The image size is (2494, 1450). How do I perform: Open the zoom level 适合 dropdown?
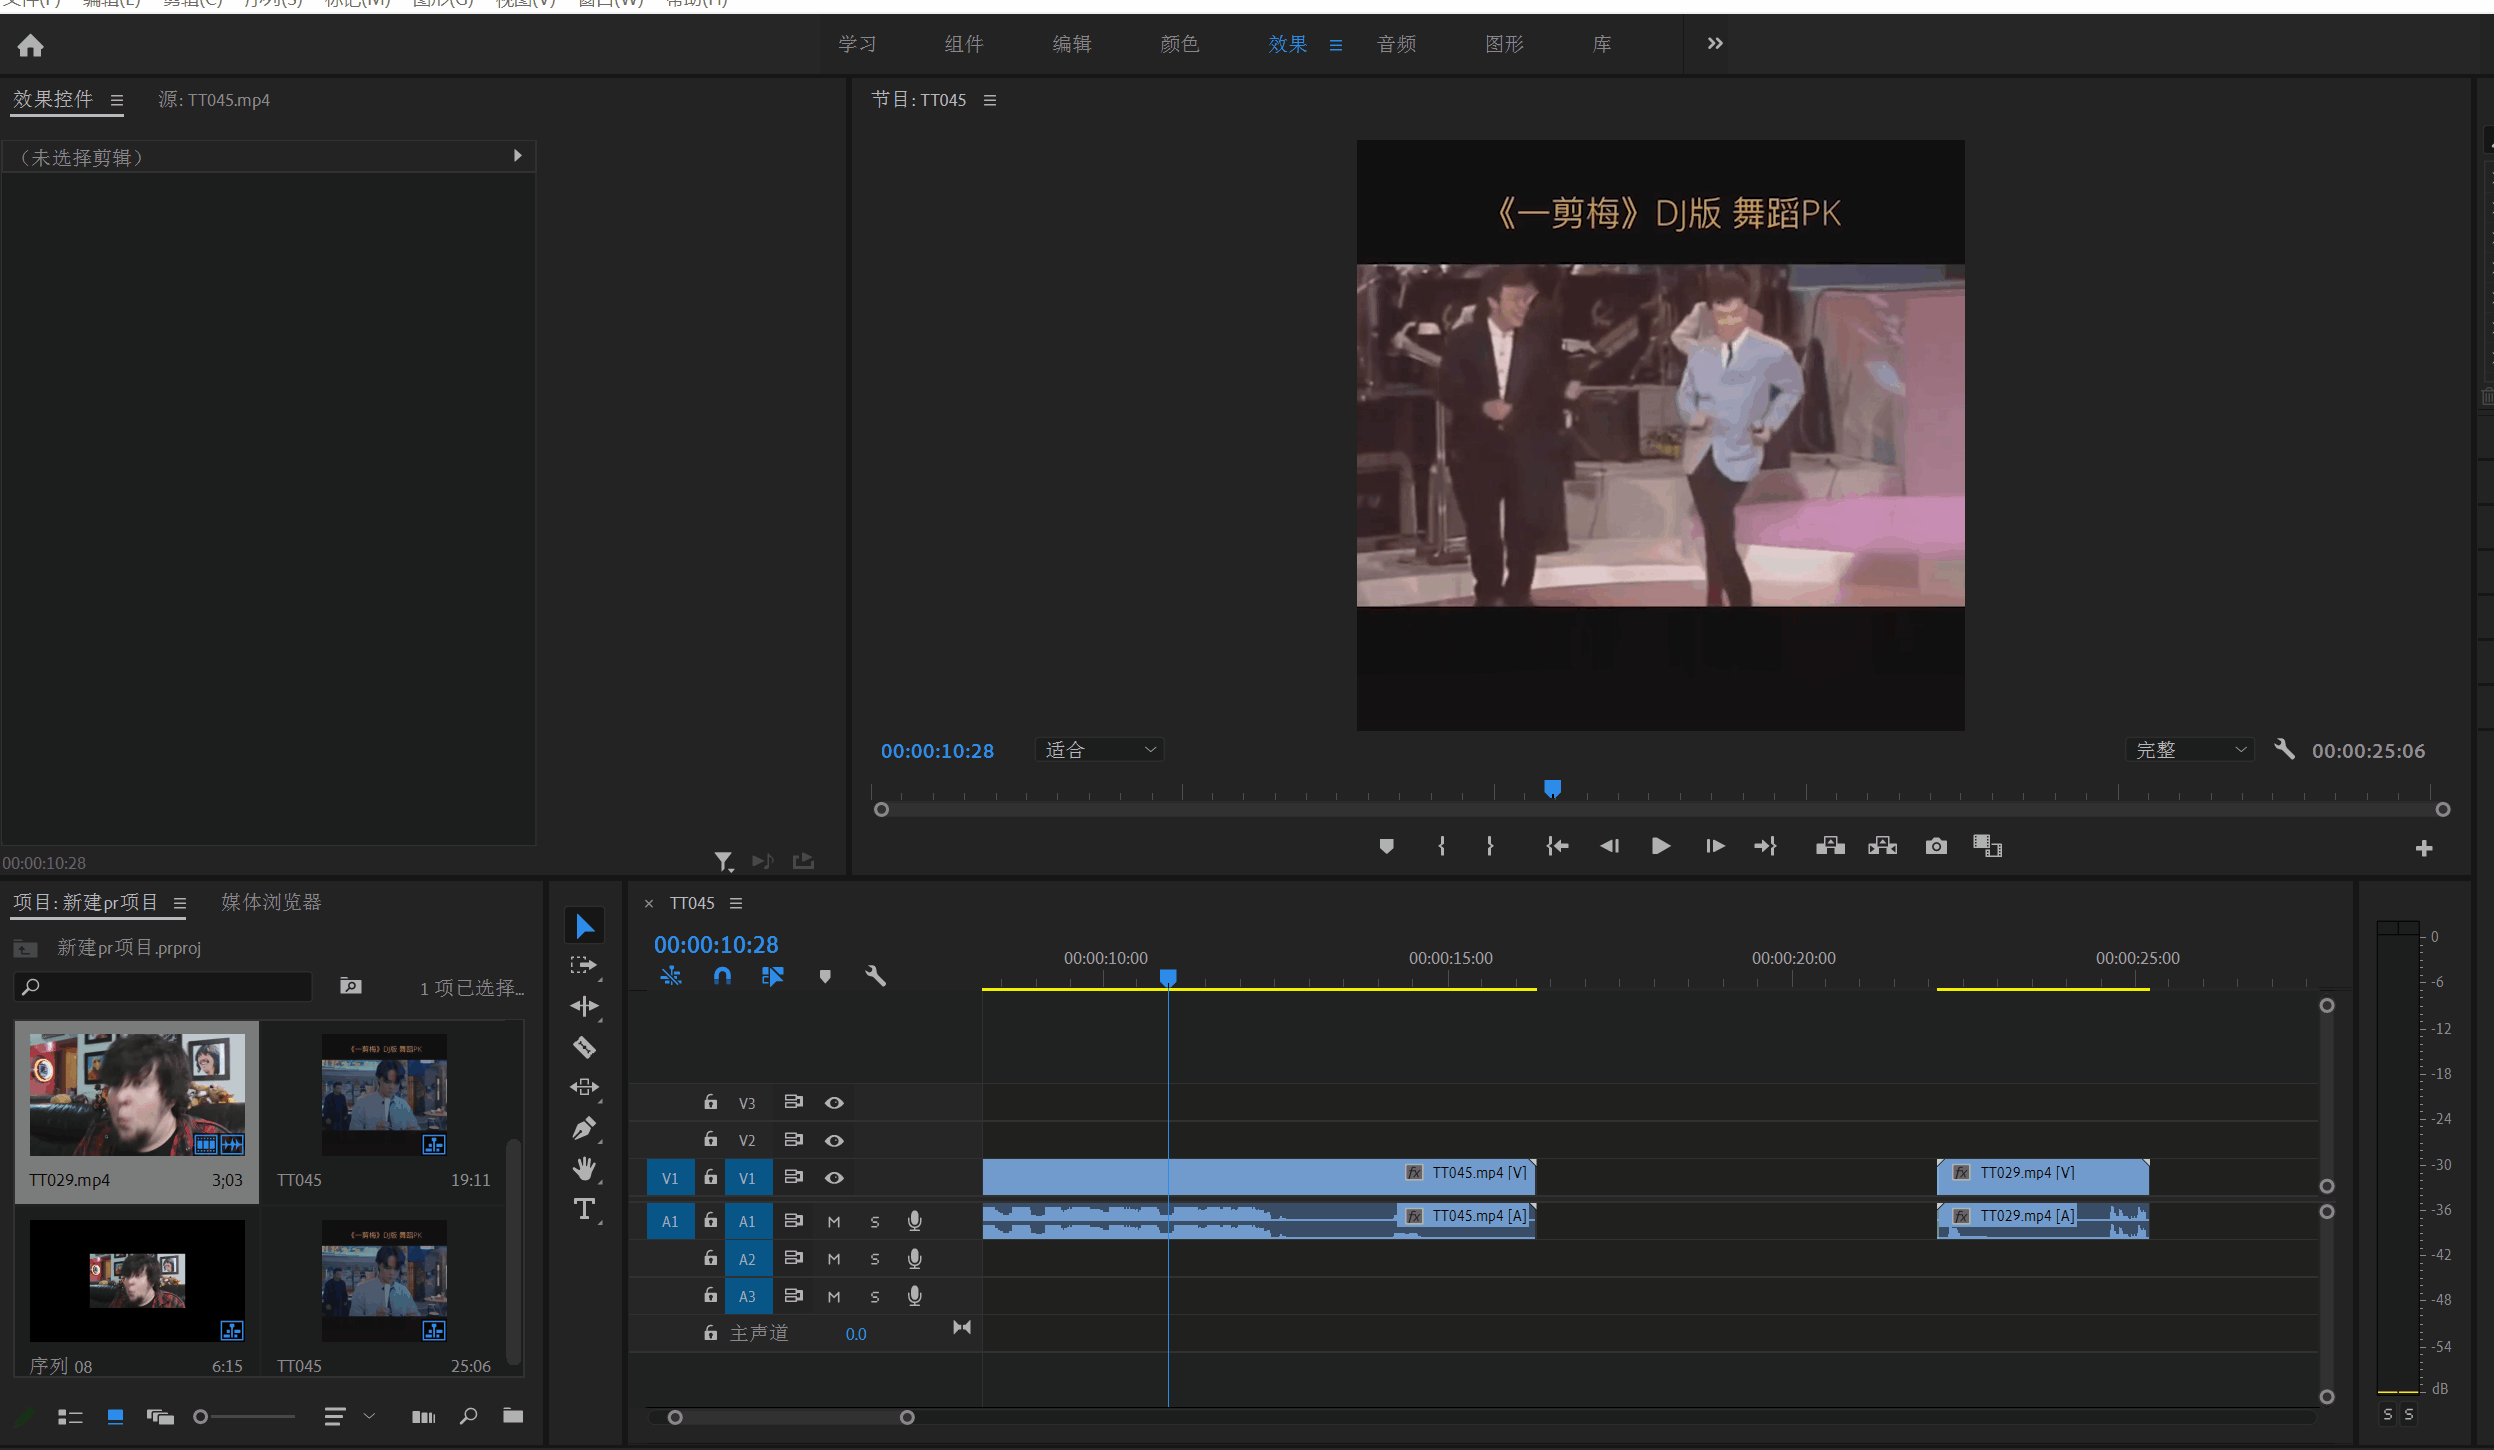point(1099,750)
